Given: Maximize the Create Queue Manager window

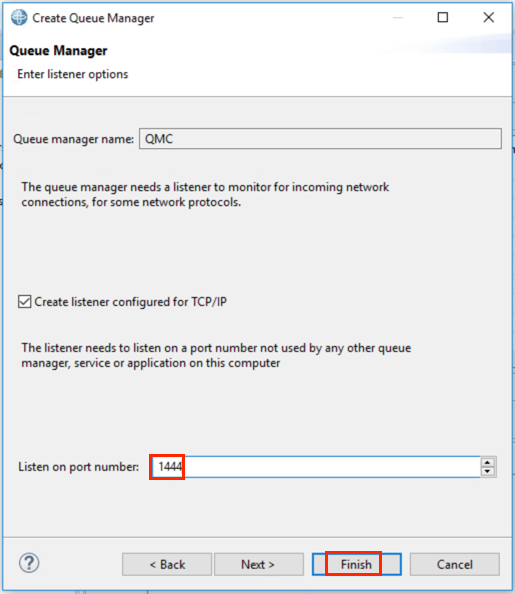Looking at the screenshot, I should pos(443,17).
